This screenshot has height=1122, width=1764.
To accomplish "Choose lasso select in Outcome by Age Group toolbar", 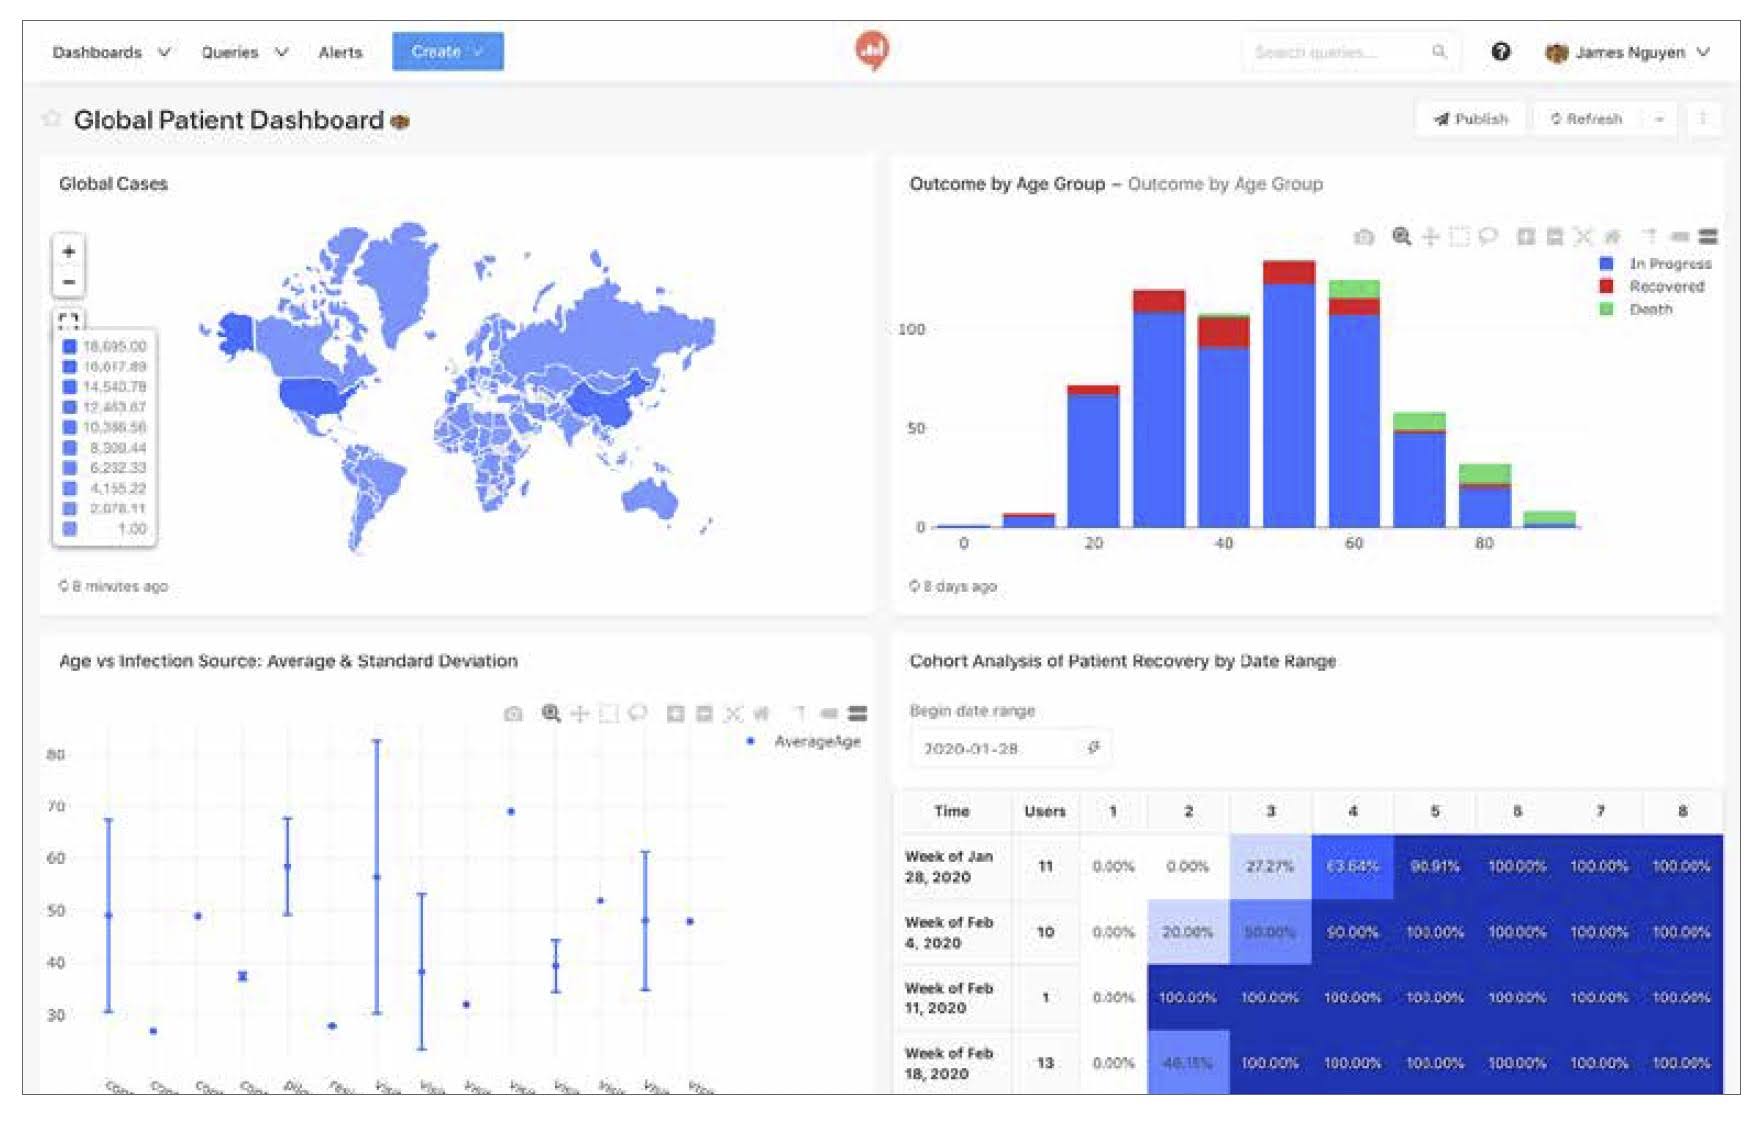I will 1488,237.
